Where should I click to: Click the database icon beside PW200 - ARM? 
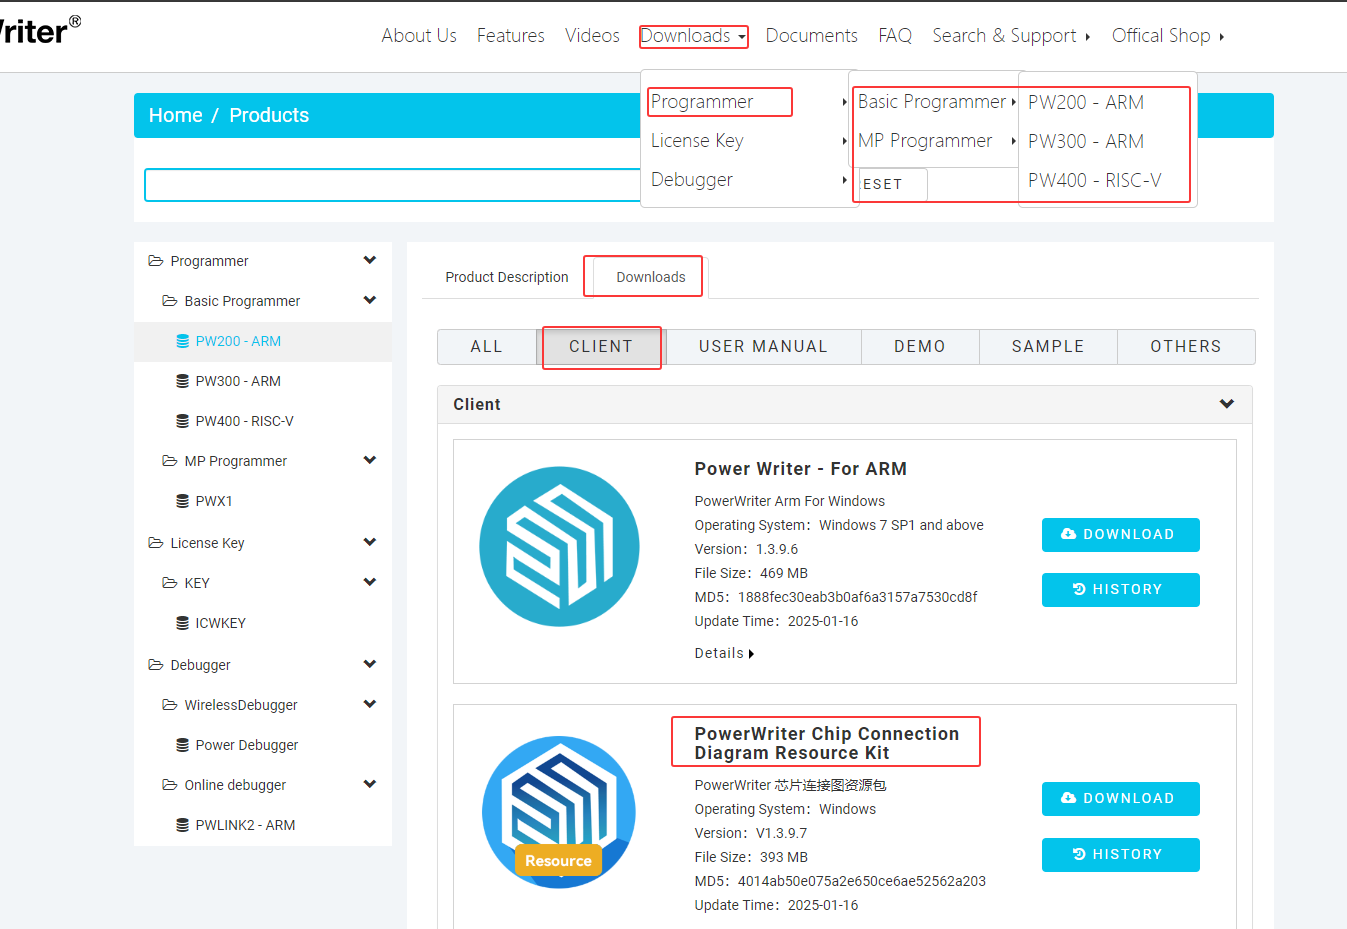[182, 341]
